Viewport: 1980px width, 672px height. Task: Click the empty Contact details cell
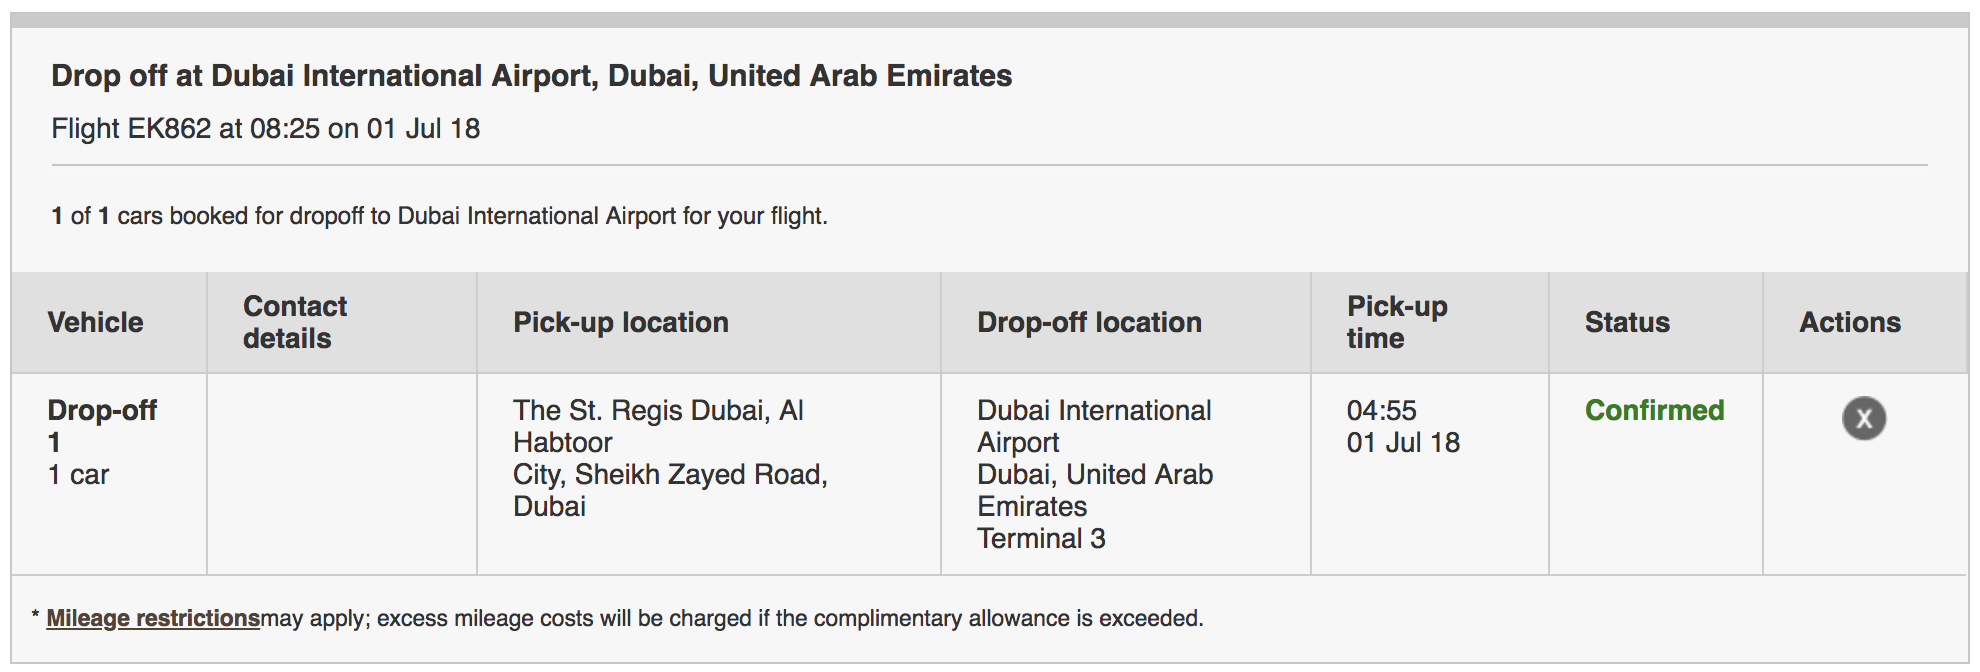pyautogui.click(x=341, y=474)
